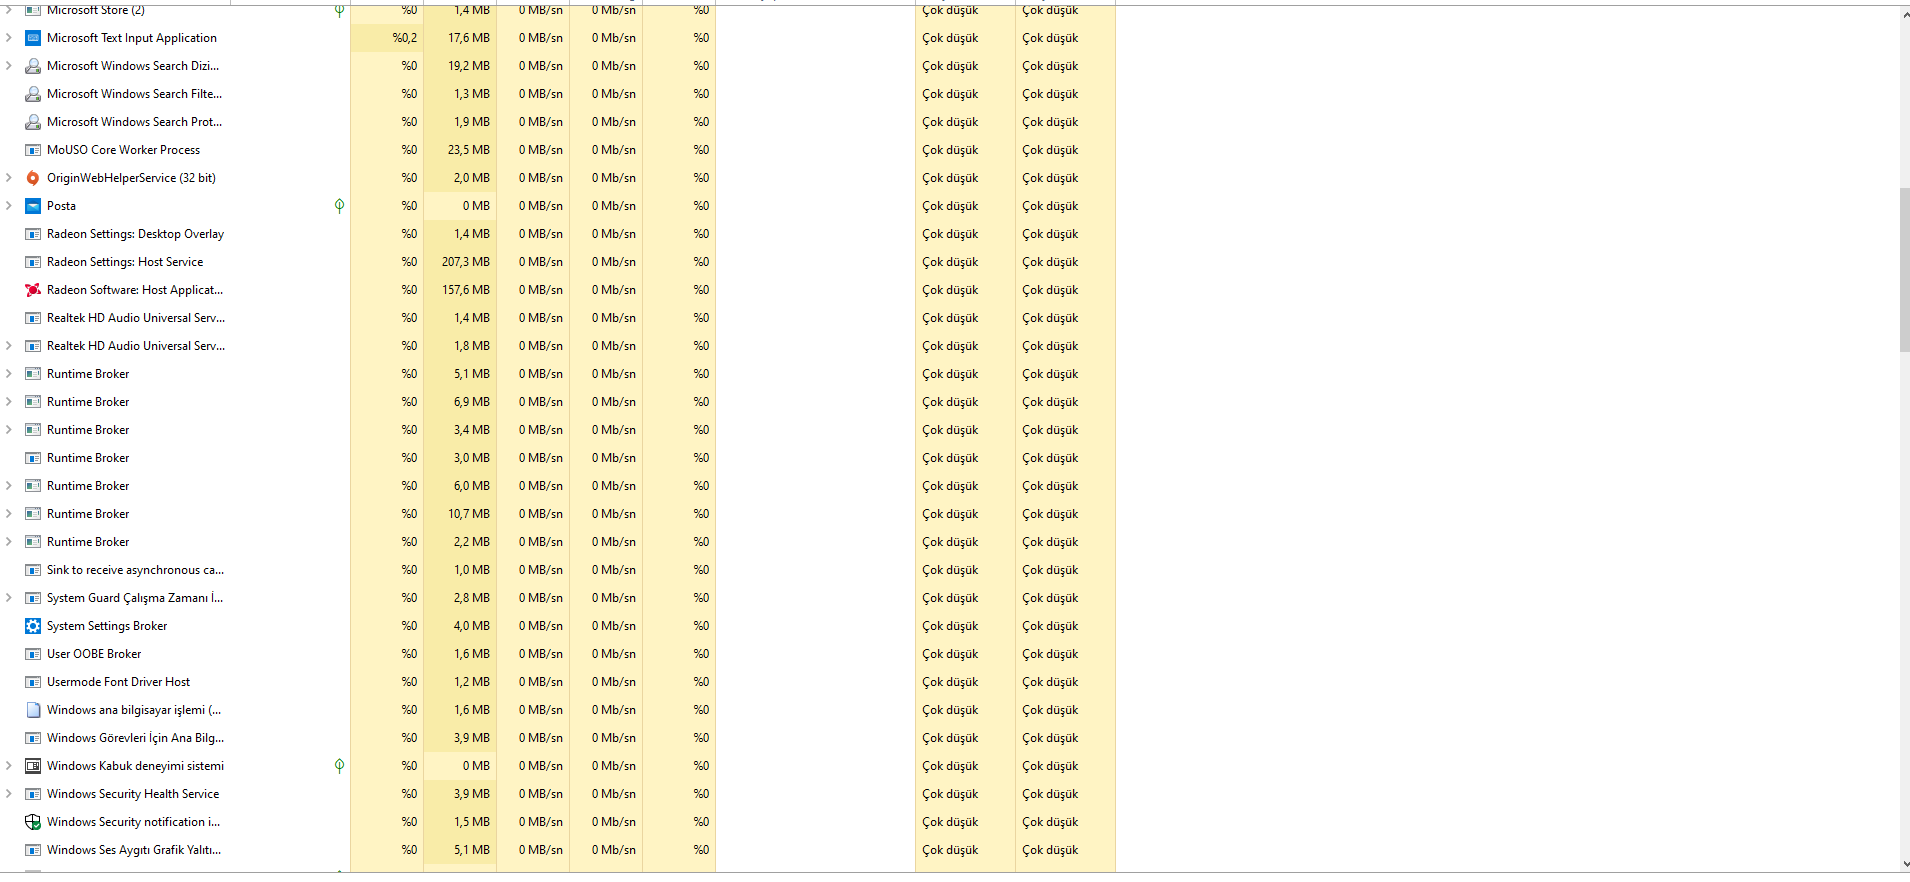Click the vertical scrollbar thumb of the process list

(x=1904, y=270)
